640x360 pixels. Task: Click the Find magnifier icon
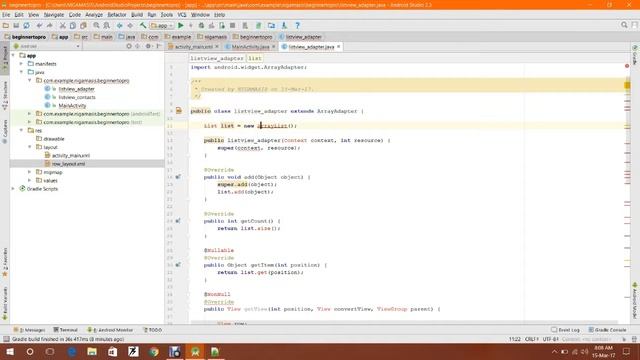[96, 25]
